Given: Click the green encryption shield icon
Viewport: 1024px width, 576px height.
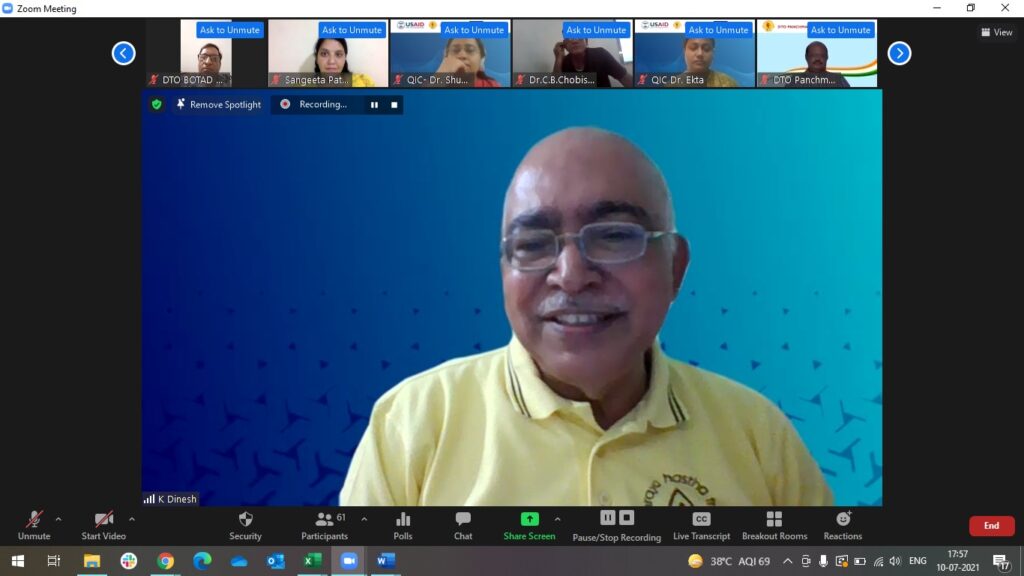Looking at the screenshot, I should click(x=156, y=104).
